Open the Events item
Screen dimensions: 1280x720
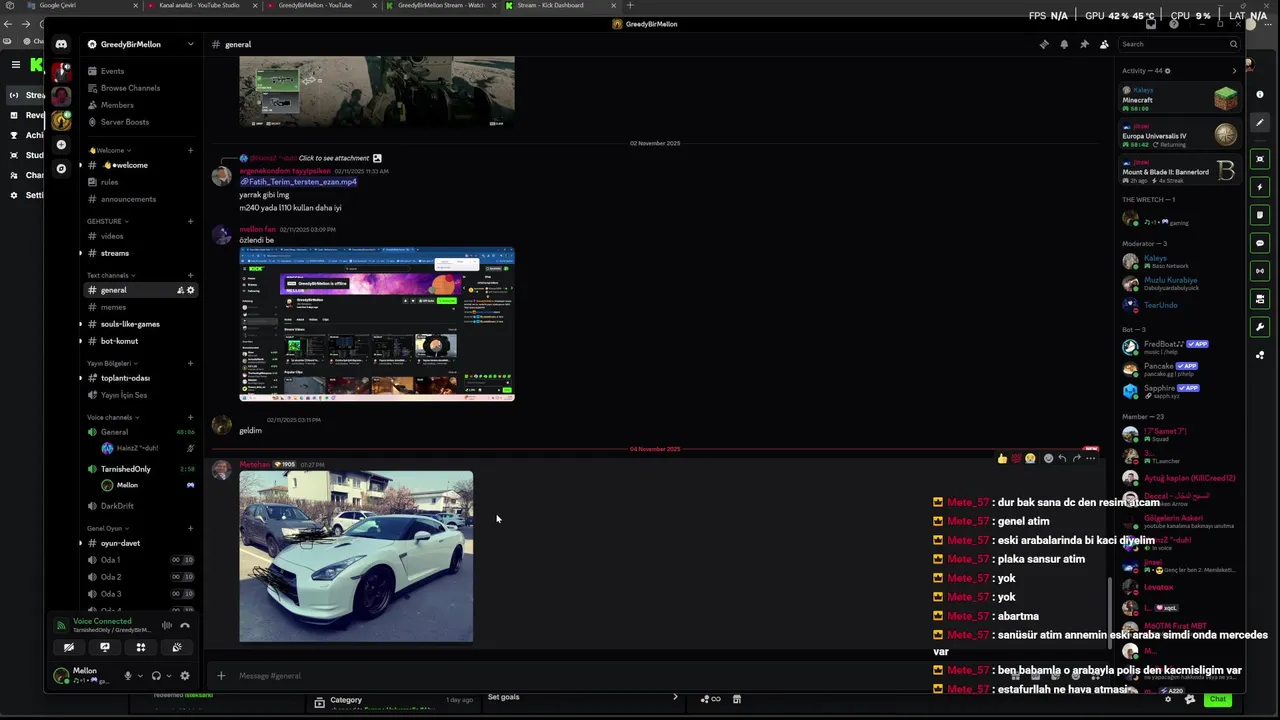pos(112,71)
